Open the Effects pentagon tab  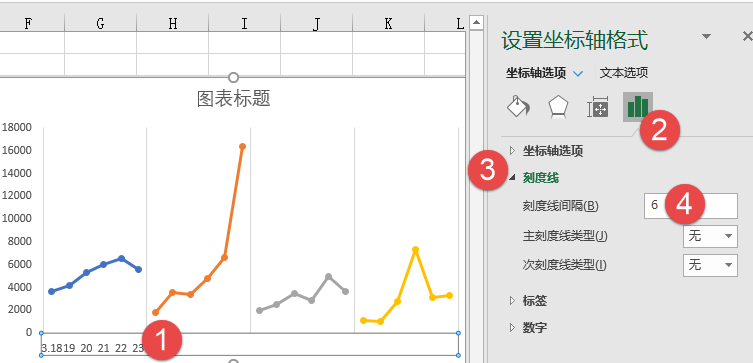[559, 107]
